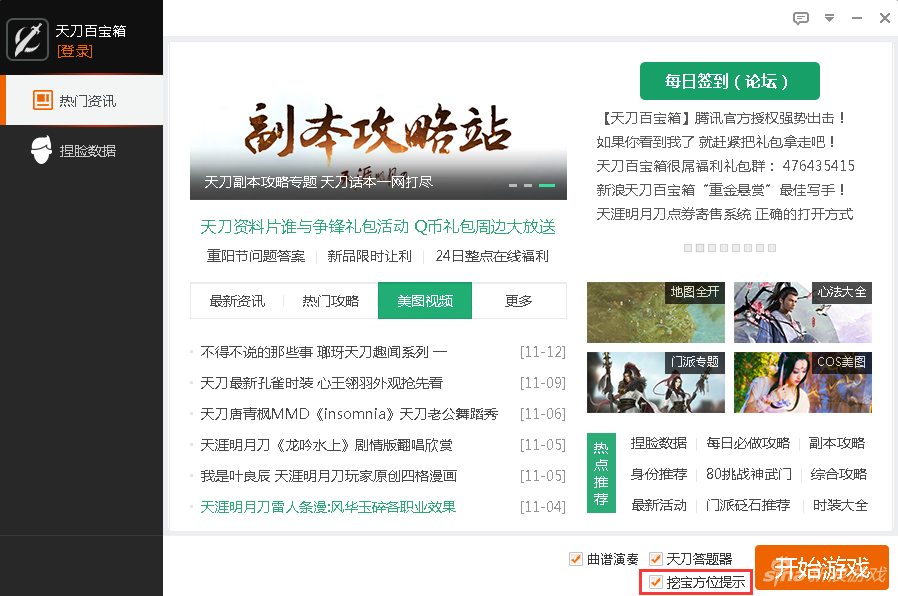Close the 天刀百宝箱 window

(x=884, y=18)
